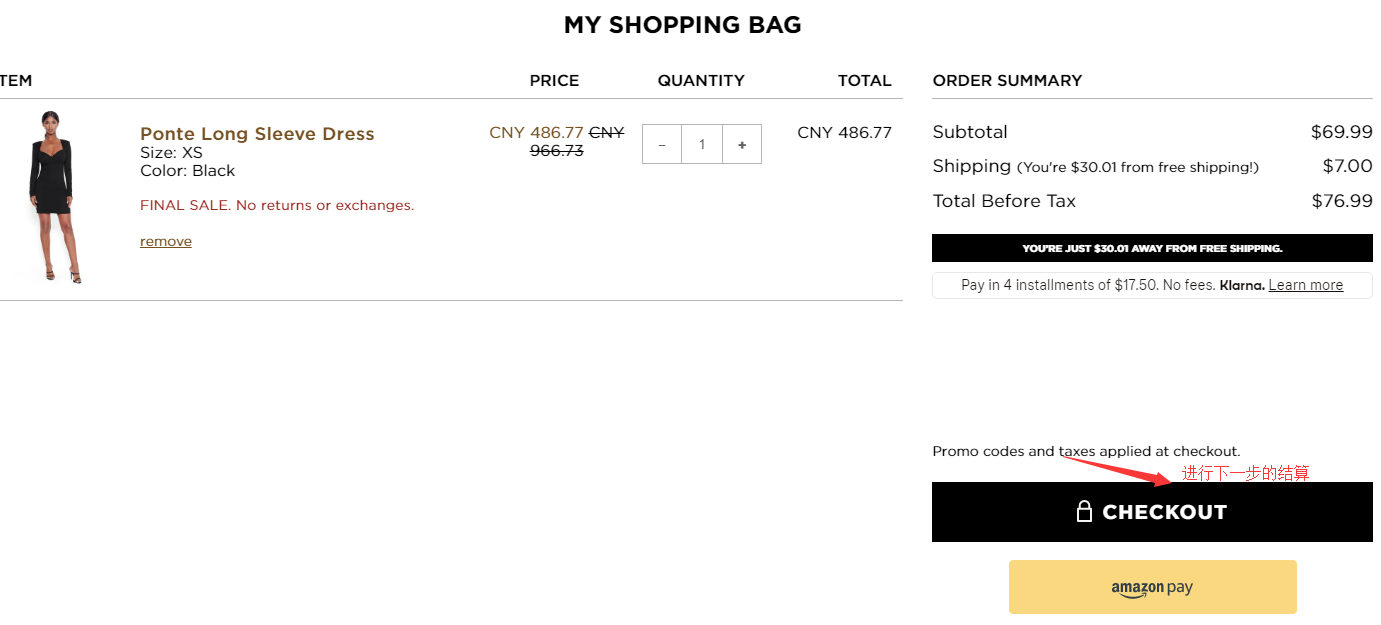The image size is (1381, 625).
Task: Click the free shipping promo banner
Action: [x=1152, y=248]
